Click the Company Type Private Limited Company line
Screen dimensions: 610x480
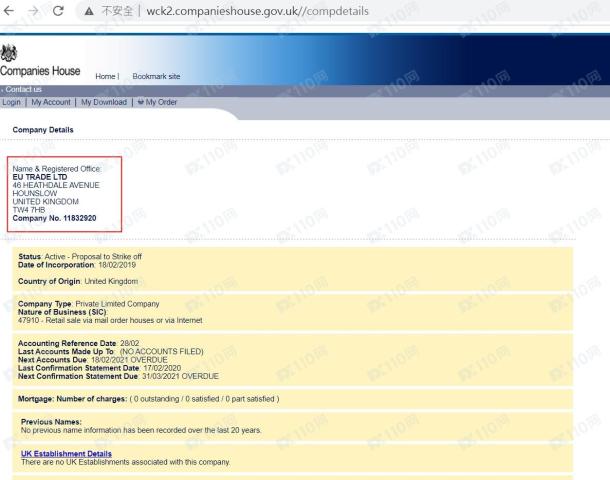(x=88, y=304)
